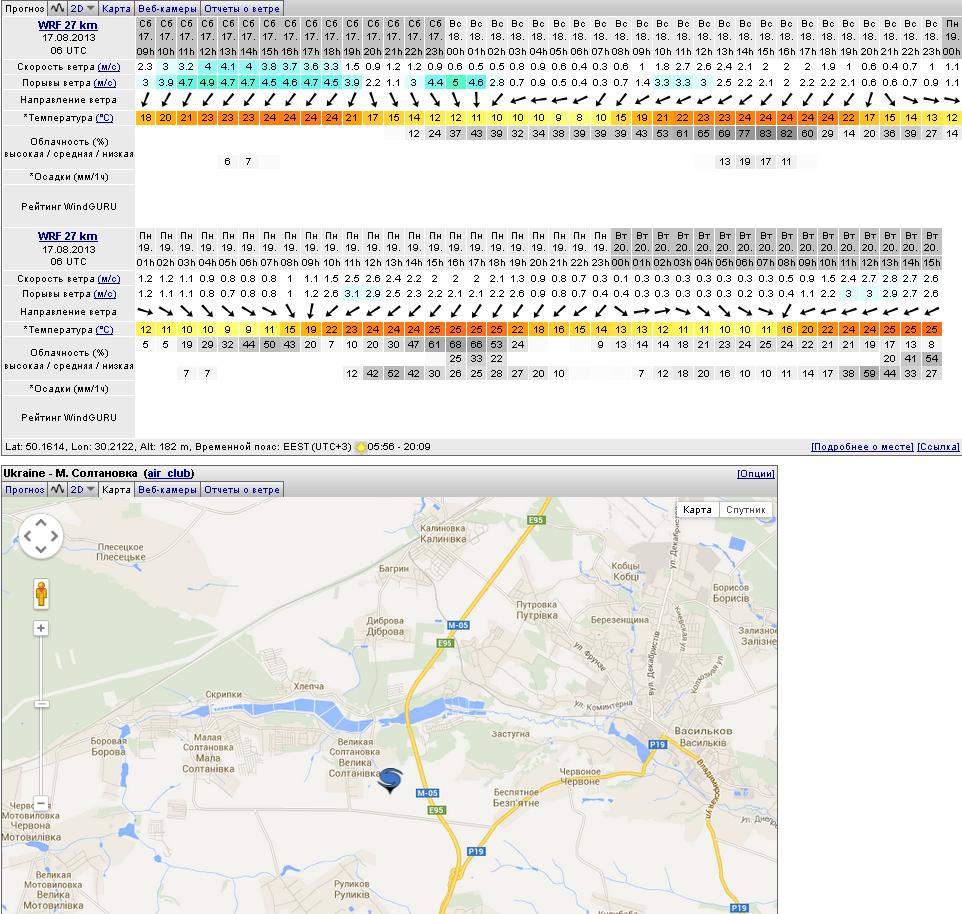This screenshot has width=962, height=914.
Task: Click the air_club link in the map header
Action: click(169, 473)
